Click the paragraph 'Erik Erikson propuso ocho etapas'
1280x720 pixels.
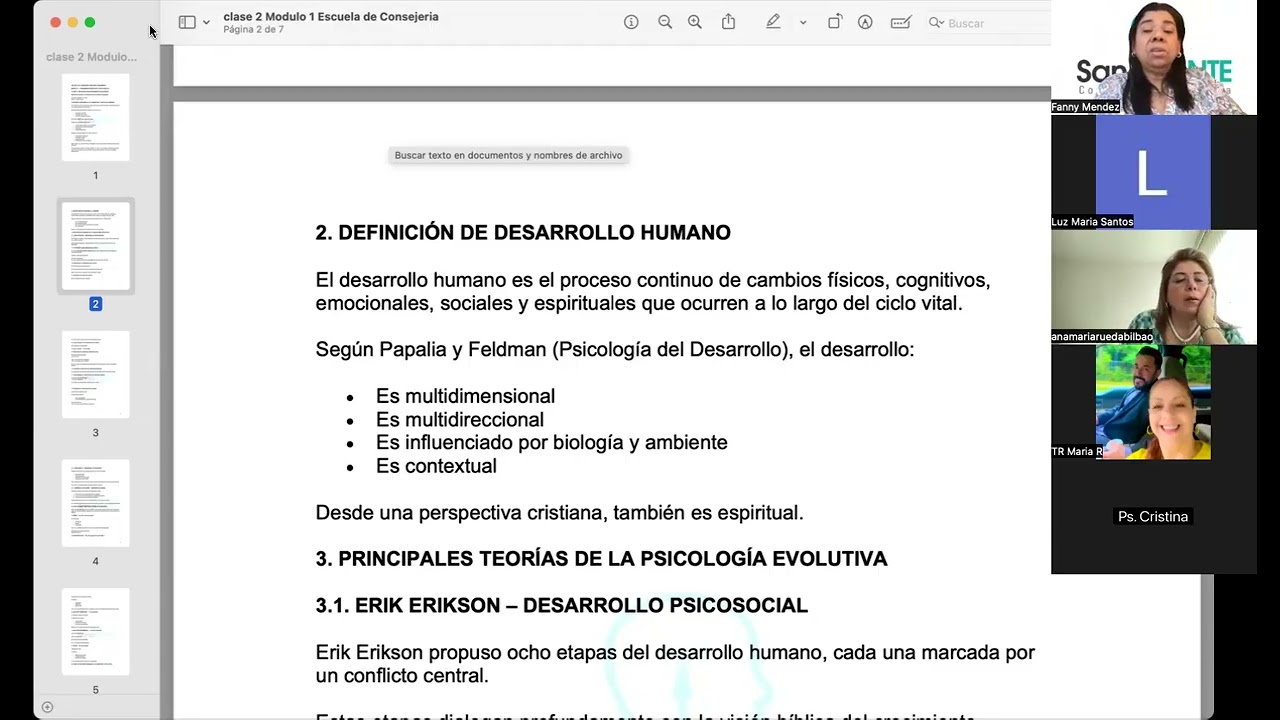pos(675,664)
